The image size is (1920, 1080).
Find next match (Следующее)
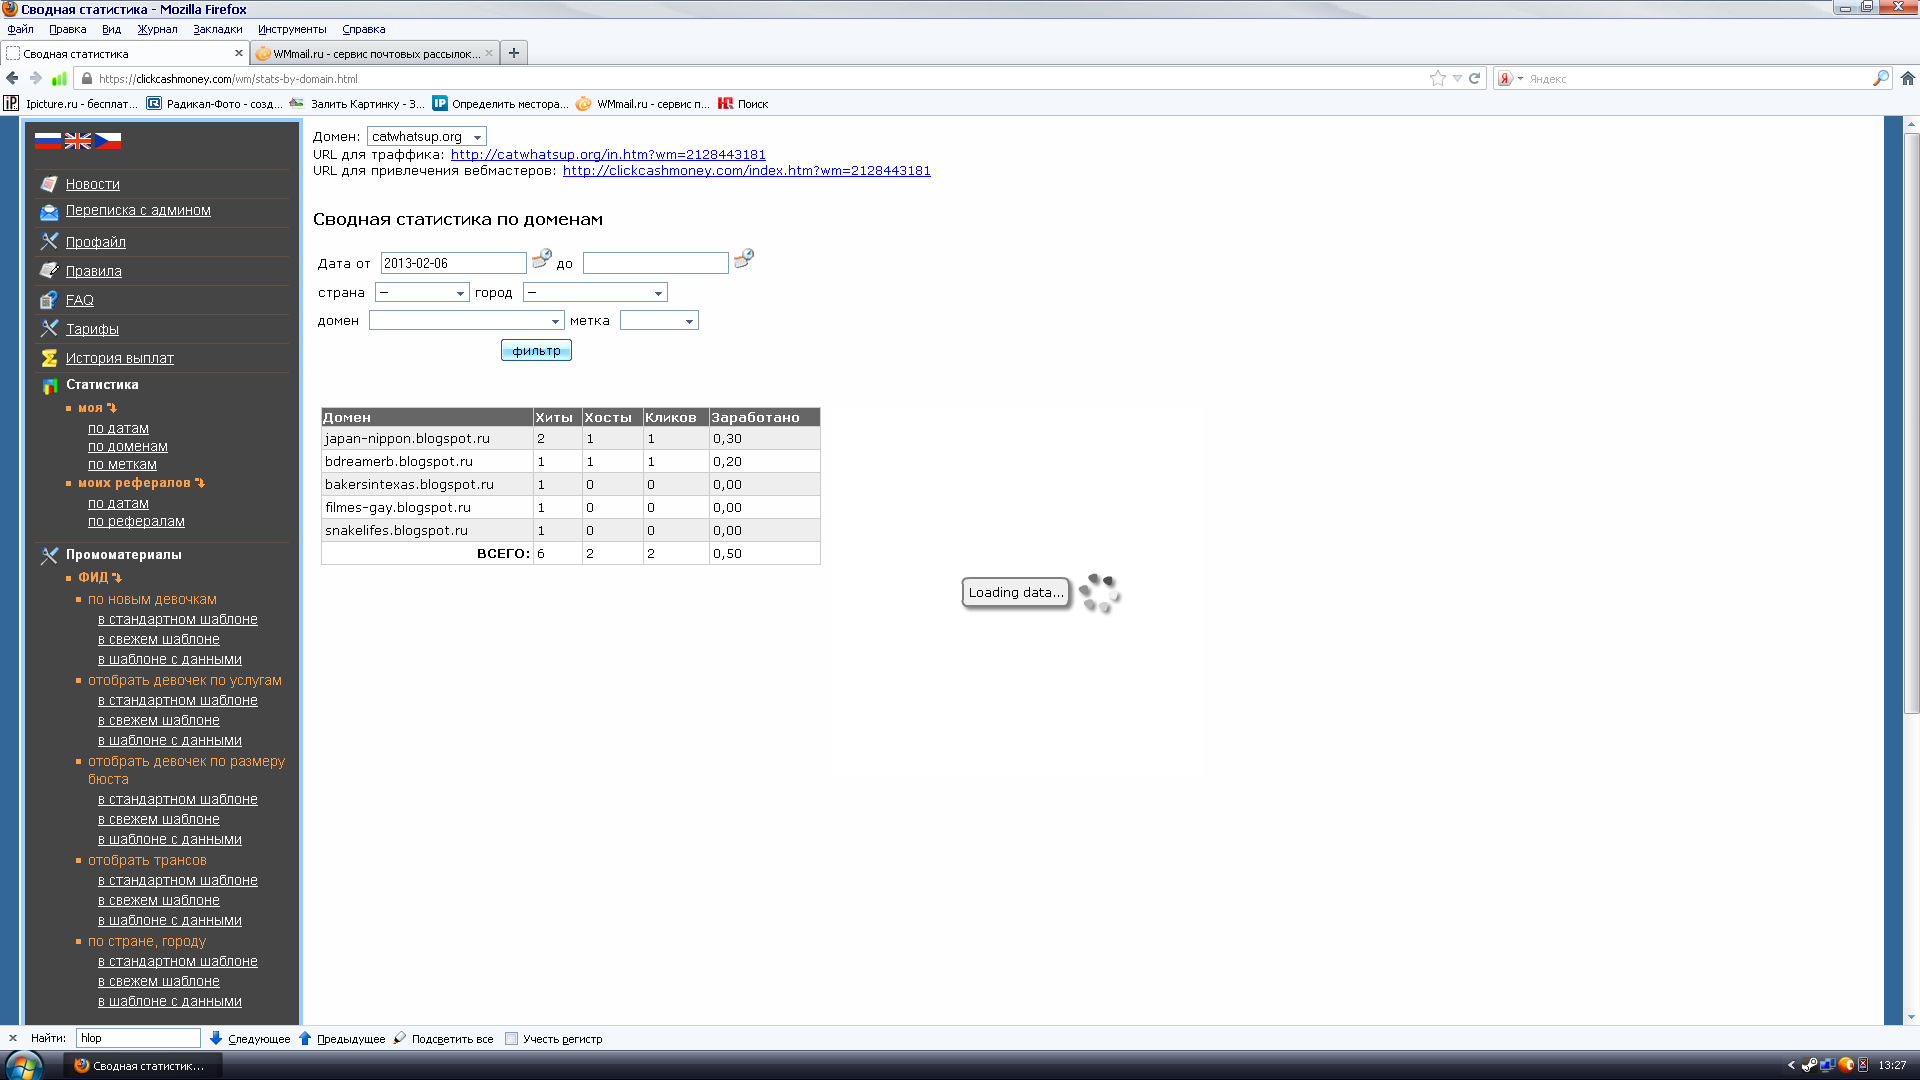(x=250, y=1039)
